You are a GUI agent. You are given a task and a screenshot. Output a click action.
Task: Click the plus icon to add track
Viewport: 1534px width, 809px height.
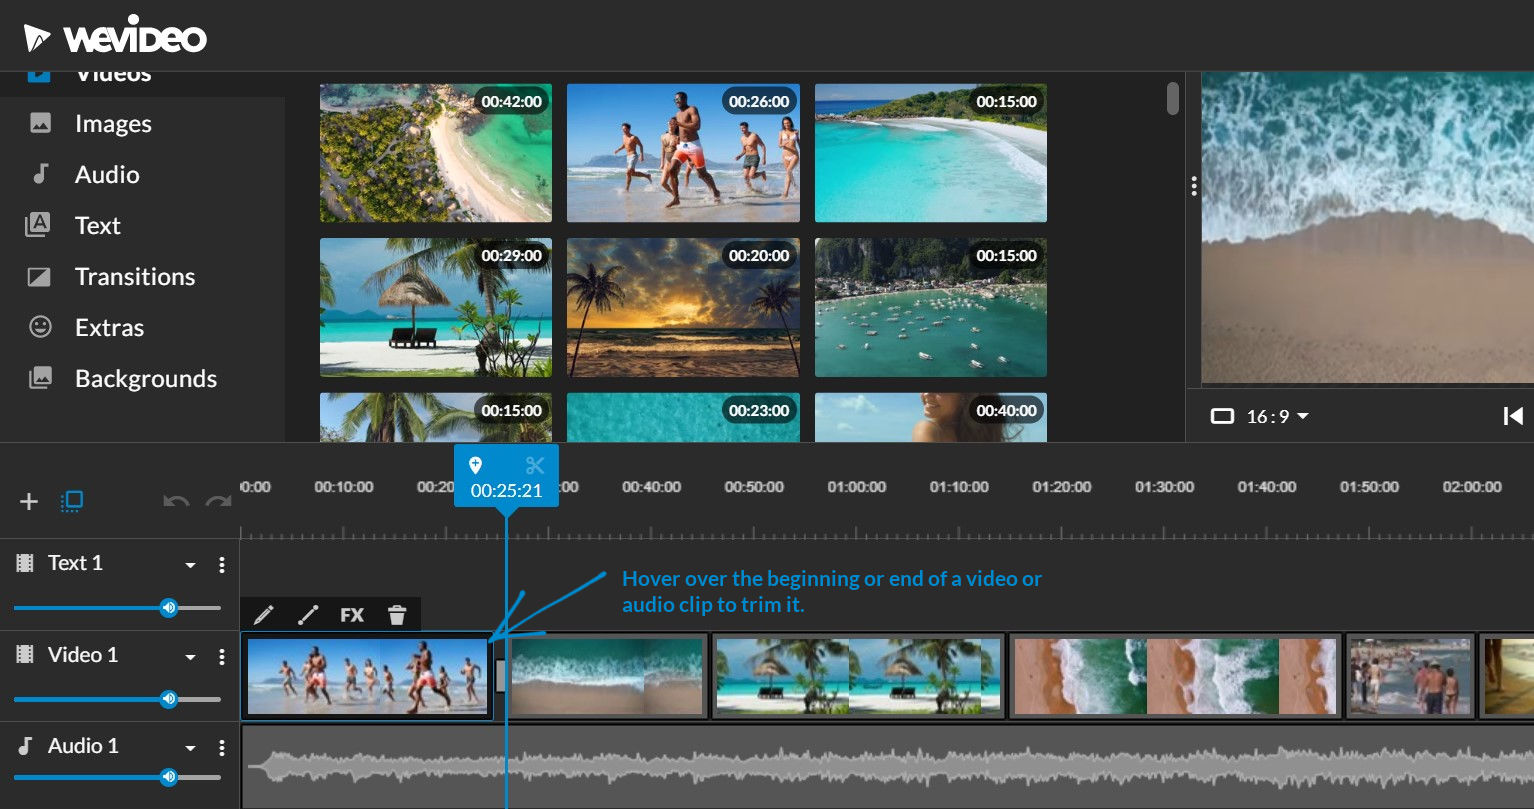pyautogui.click(x=29, y=502)
